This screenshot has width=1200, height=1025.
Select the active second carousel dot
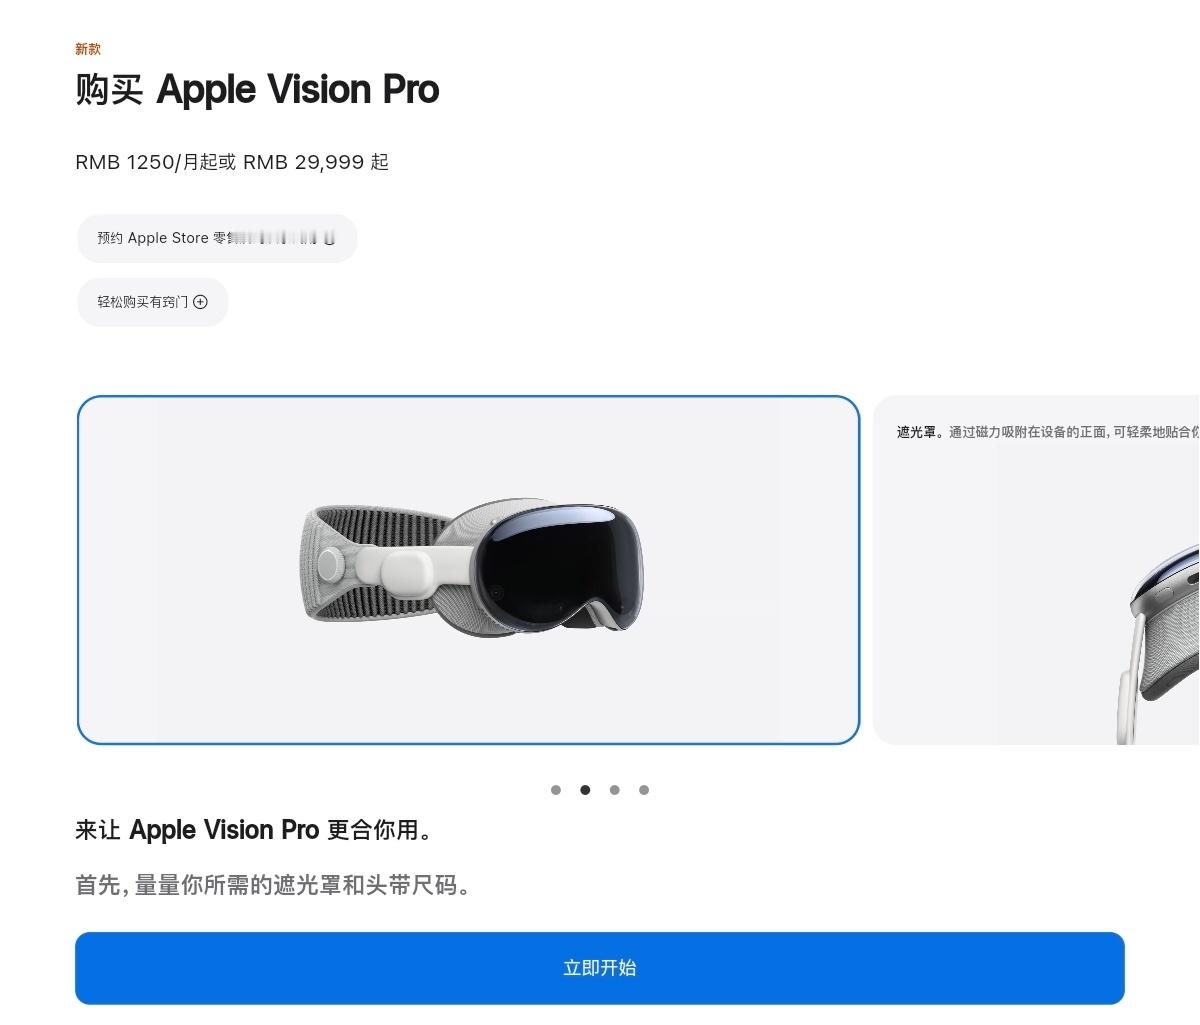click(585, 790)
